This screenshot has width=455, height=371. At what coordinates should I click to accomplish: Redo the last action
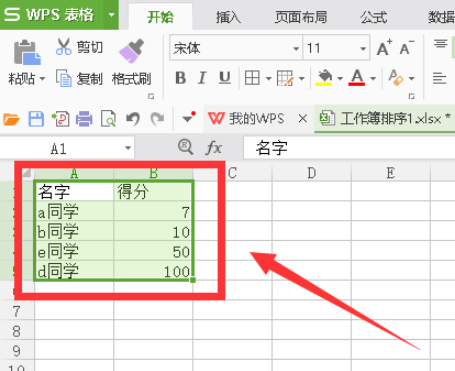[x=157, y=119]
